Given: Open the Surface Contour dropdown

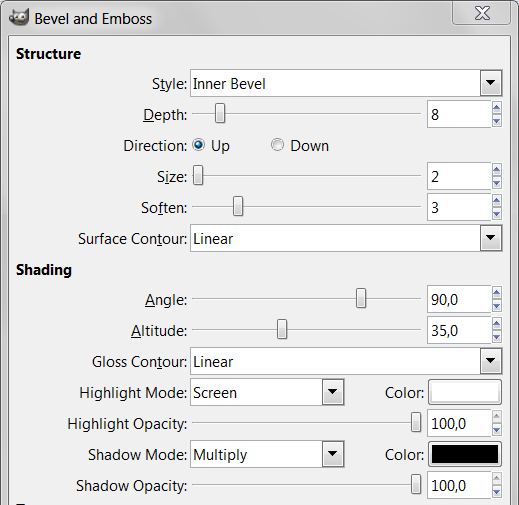Looking at the screenshot, I should pos(346,238).
